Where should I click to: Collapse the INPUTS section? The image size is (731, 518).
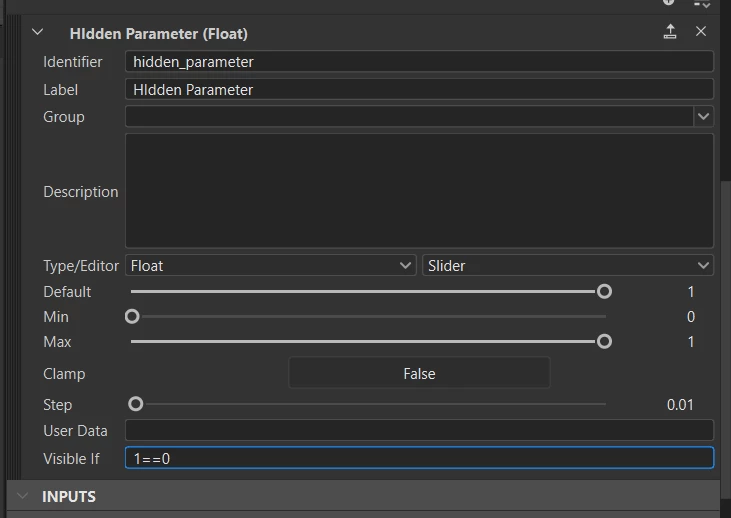pos(22,496)
